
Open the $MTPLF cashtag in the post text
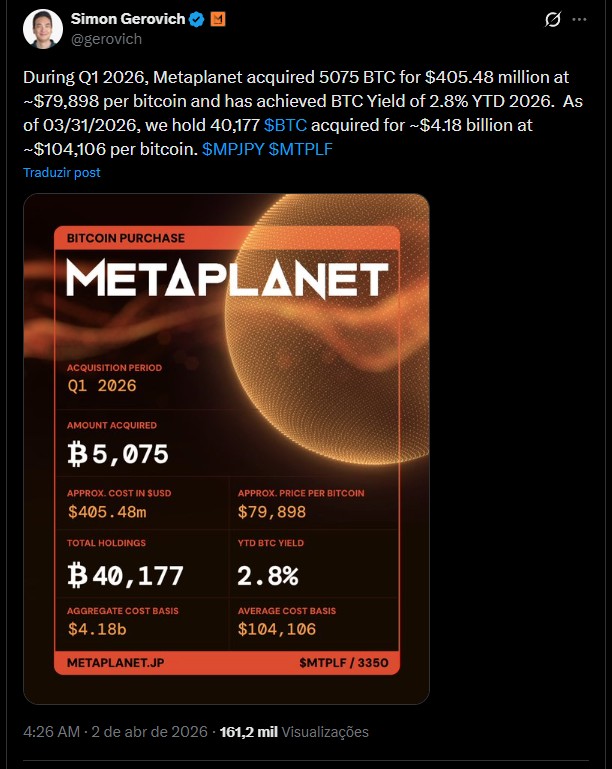300,149
